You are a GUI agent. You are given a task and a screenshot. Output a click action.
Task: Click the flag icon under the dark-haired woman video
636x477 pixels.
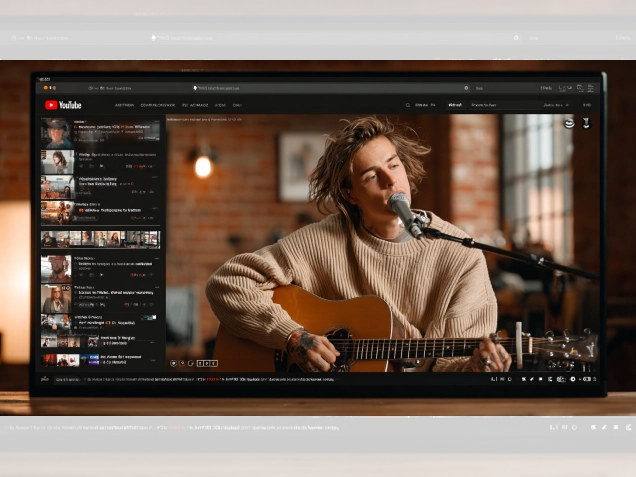[x=101, y=166]
